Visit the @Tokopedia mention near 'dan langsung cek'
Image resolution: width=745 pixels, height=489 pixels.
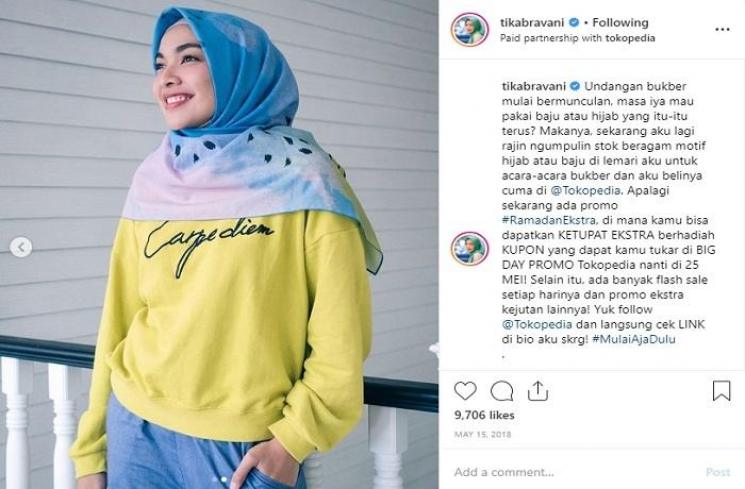537,325
